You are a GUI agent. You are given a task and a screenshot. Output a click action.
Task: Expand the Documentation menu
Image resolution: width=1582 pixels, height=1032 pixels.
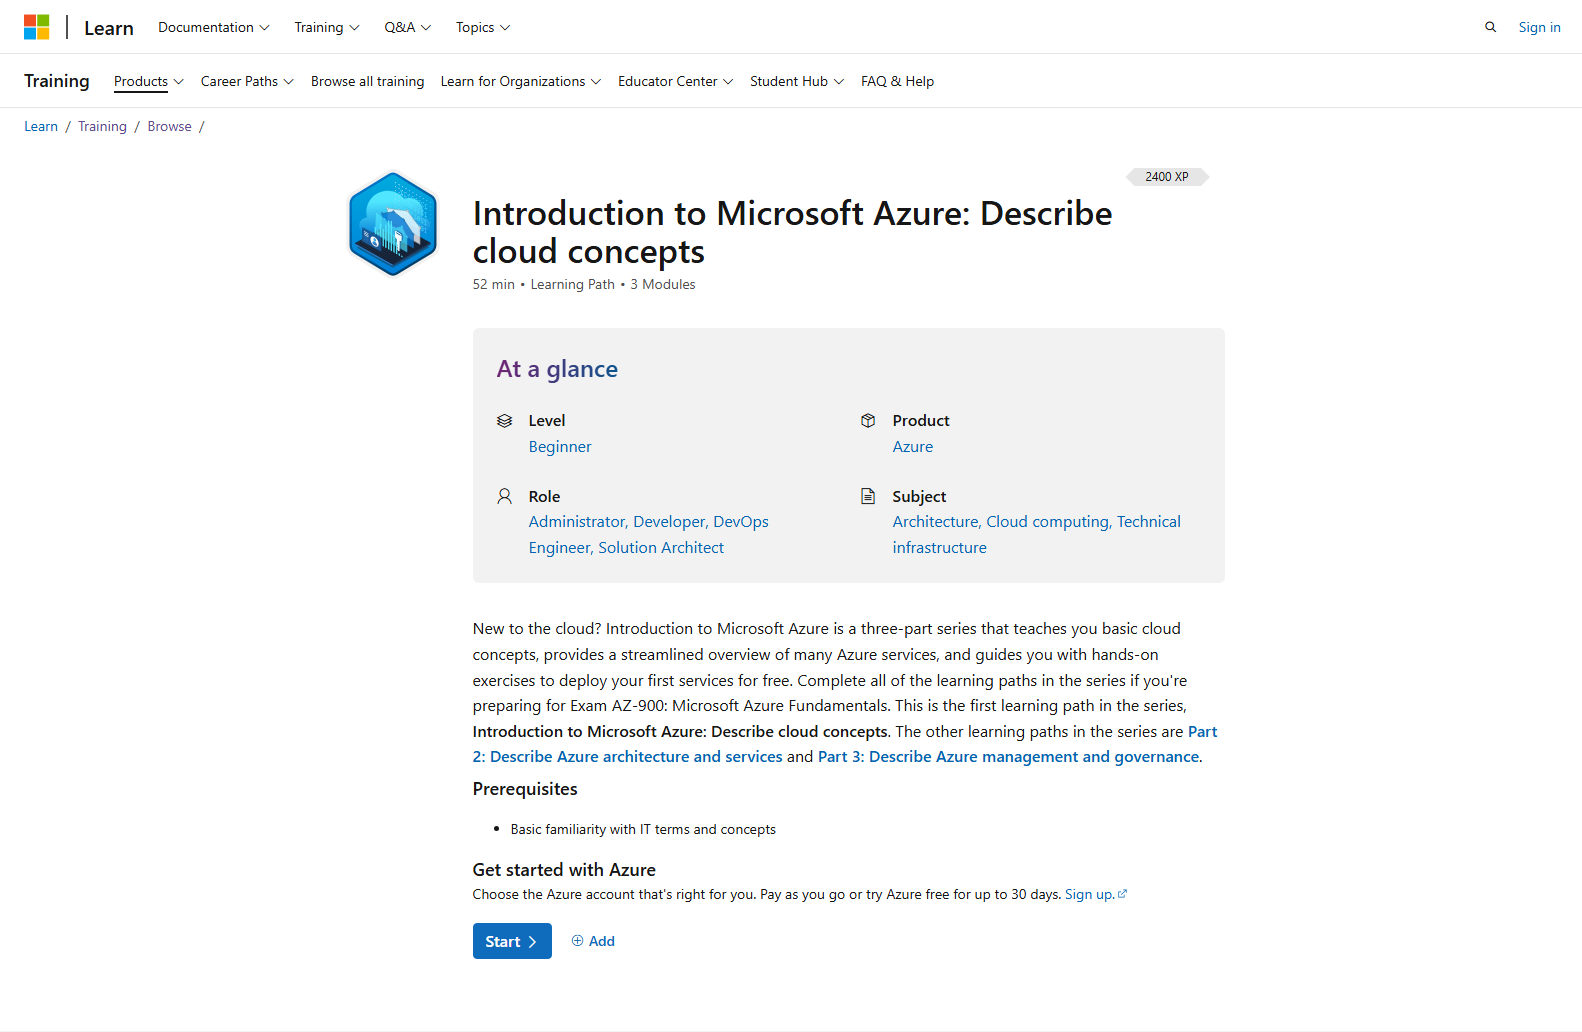point(214,27)
